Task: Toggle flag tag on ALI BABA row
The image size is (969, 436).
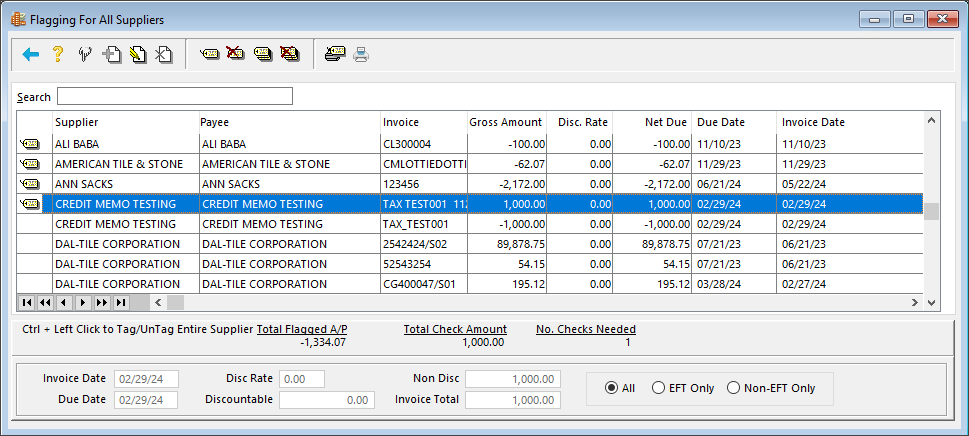Action: click(29, 144)
